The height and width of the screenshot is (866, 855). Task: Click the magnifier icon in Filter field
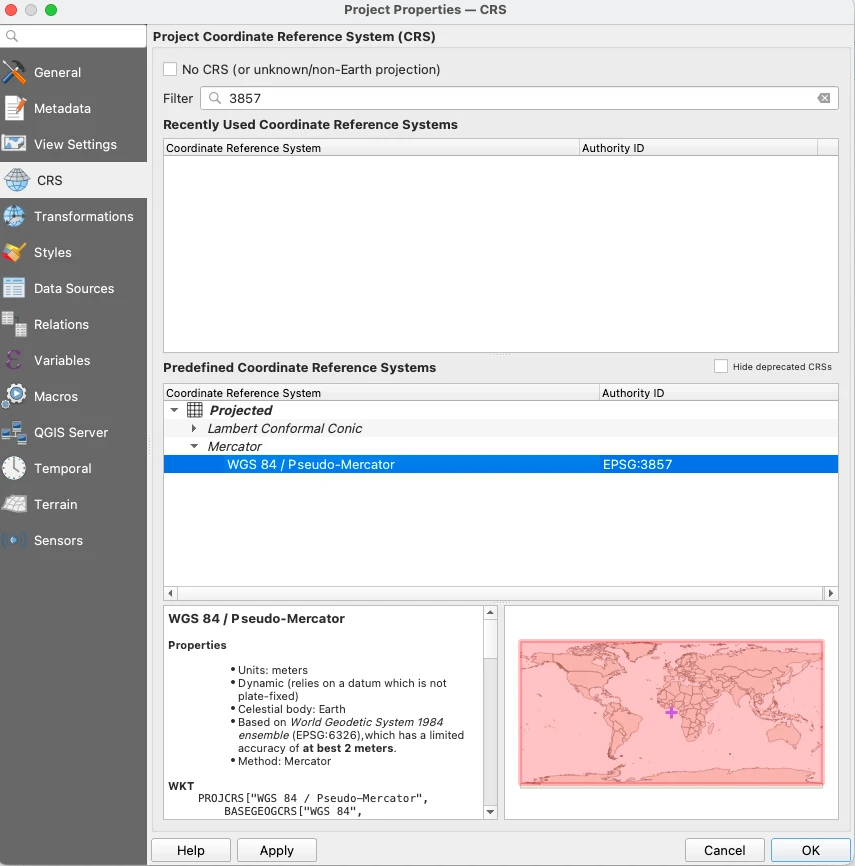coord(215,98)
